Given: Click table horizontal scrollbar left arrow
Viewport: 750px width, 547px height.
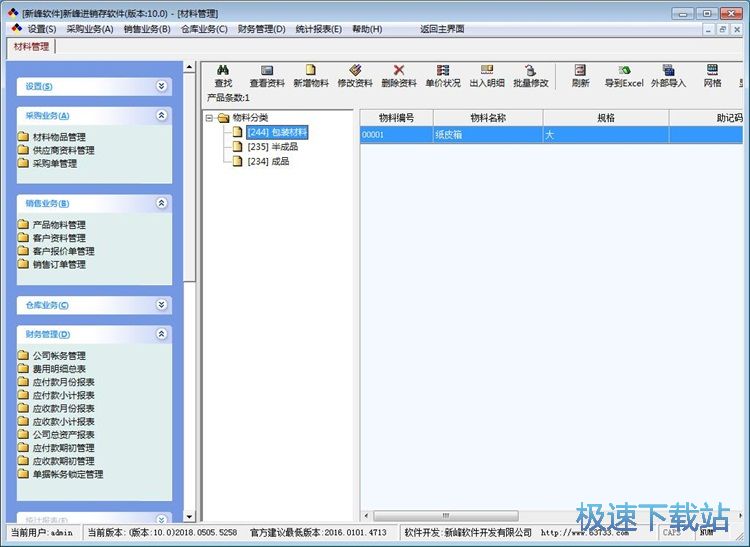Looking at the screenshot, I should (366, 515).
